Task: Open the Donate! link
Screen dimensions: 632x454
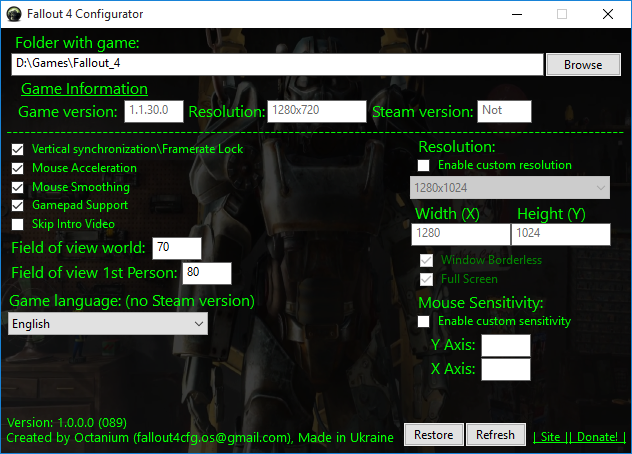Action: pos(597,437)
